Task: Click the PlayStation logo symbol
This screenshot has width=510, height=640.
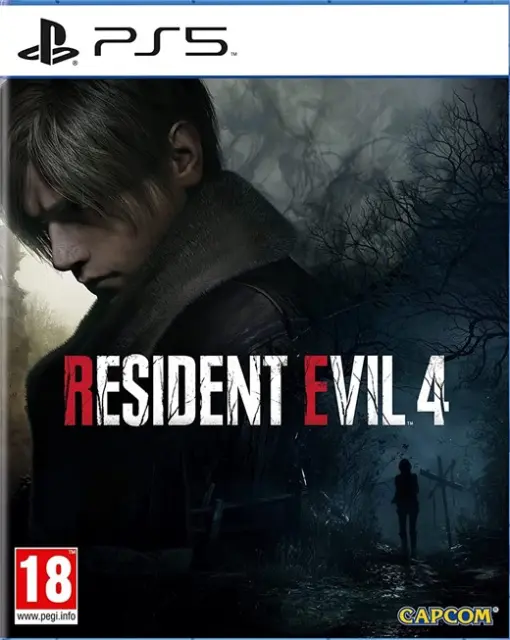Action: pos(48,42)
